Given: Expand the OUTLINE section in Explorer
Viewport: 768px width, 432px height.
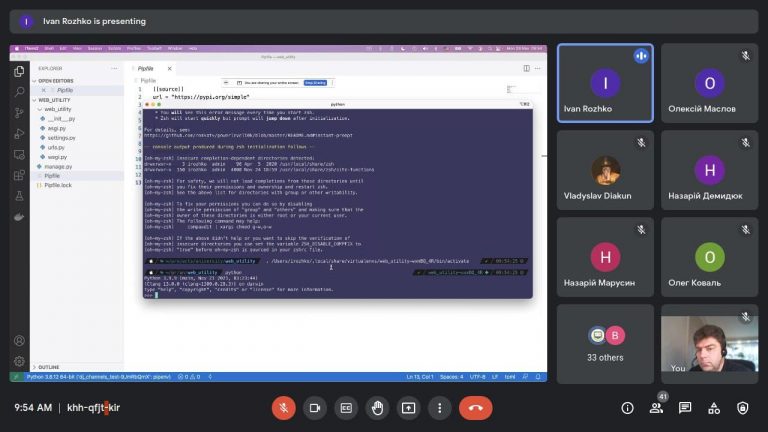Looking at the screenshot, I should click(49, 367).
